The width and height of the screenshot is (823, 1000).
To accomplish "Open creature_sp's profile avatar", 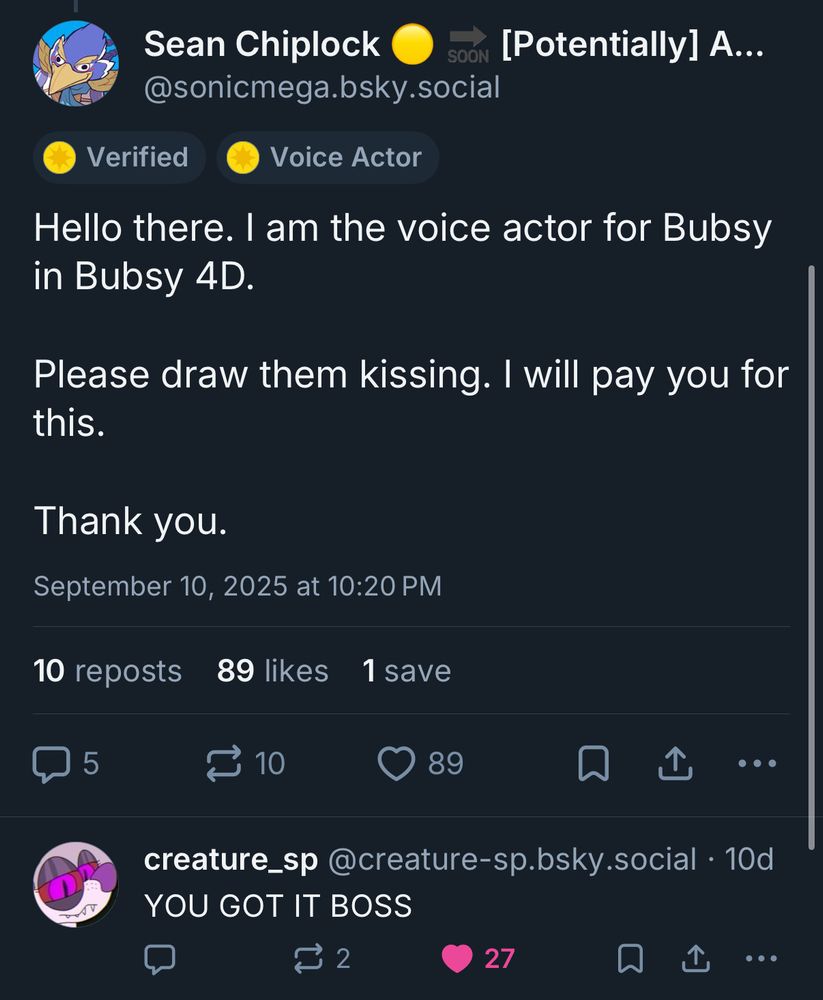I will pyautogui.click(x=76, y=884).
